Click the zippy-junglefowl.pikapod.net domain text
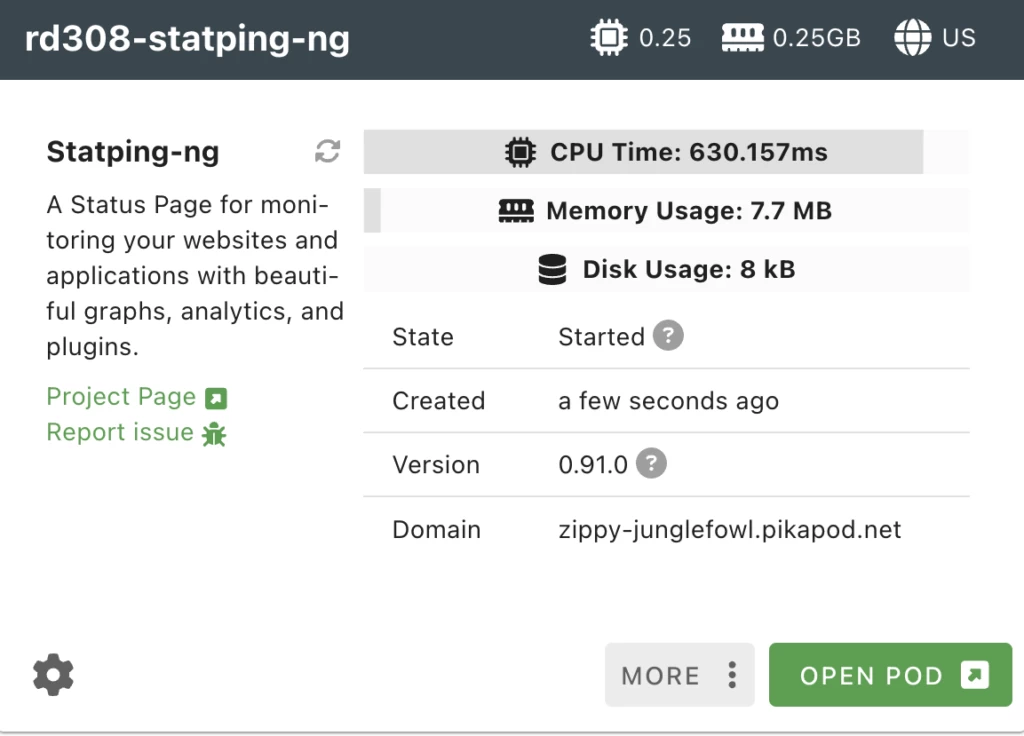1024x736 pixels. click(x=729, y=530)
